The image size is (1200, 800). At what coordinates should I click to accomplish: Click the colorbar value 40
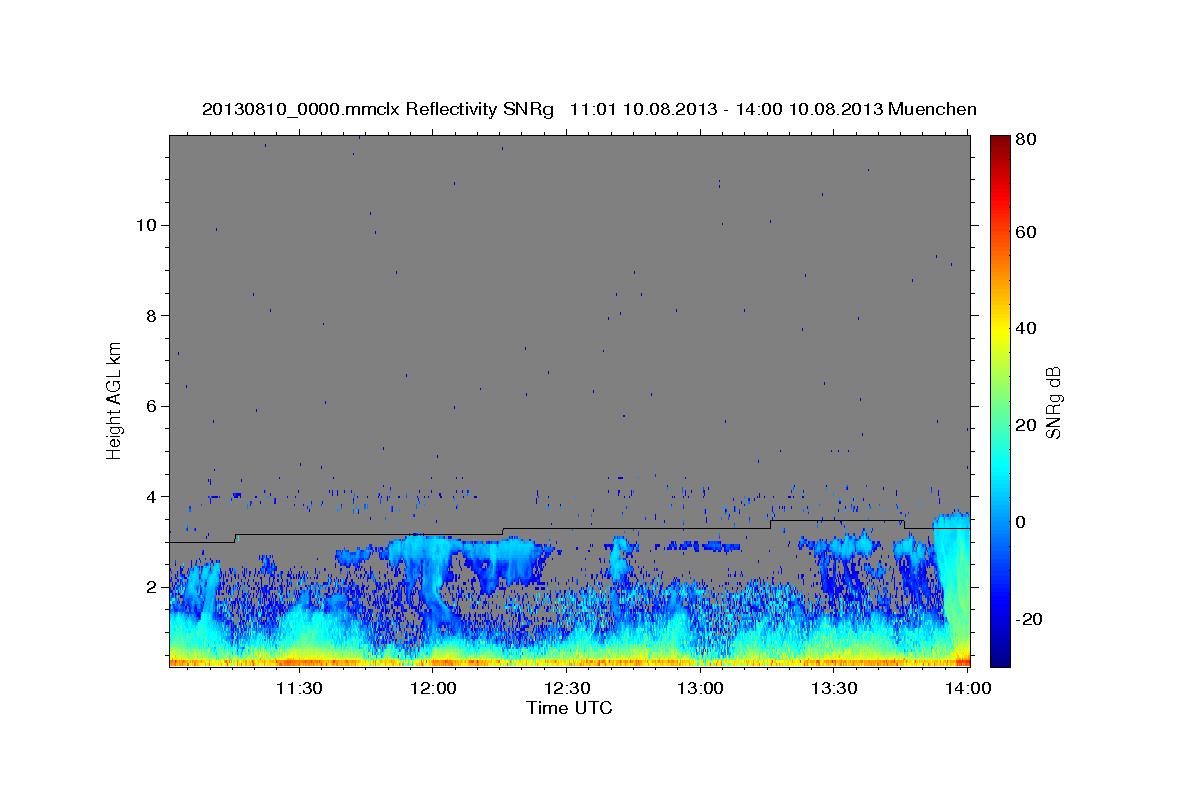point(1027,328)
